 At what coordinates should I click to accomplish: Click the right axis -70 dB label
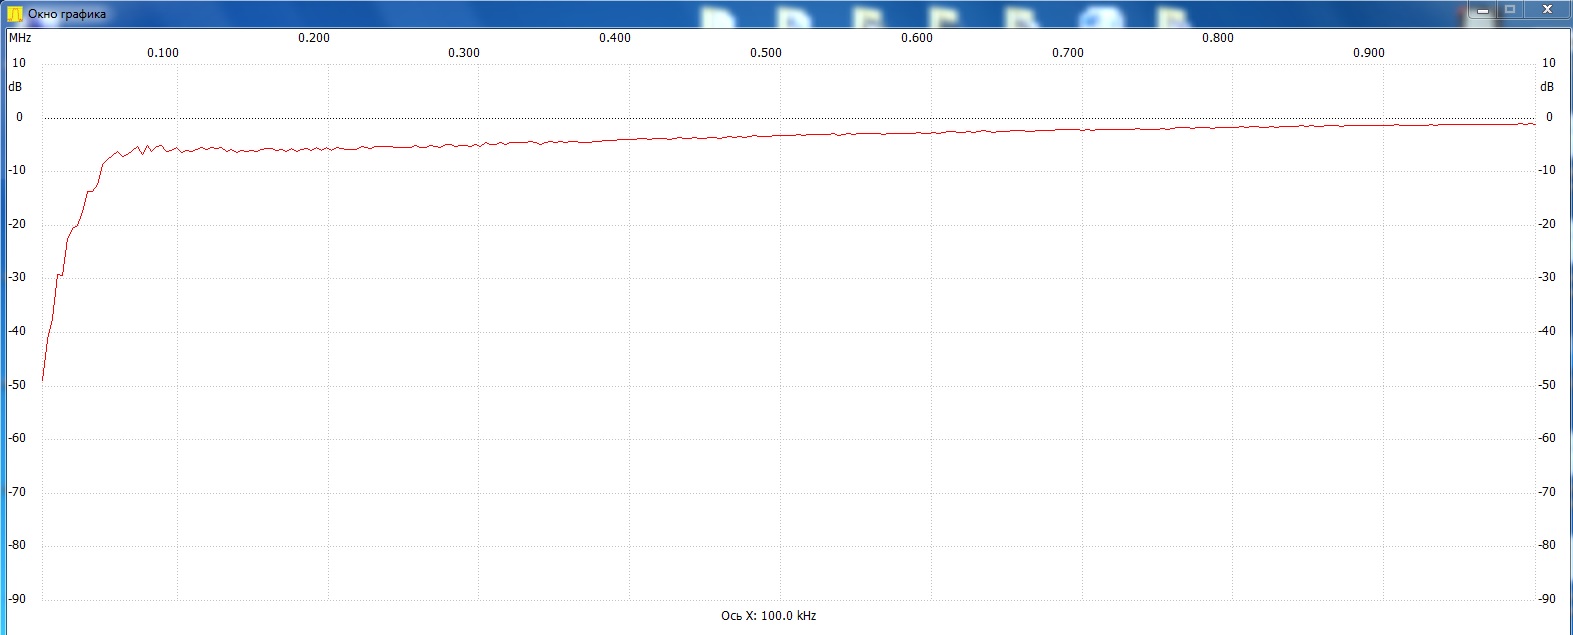tap(1547, 492)
